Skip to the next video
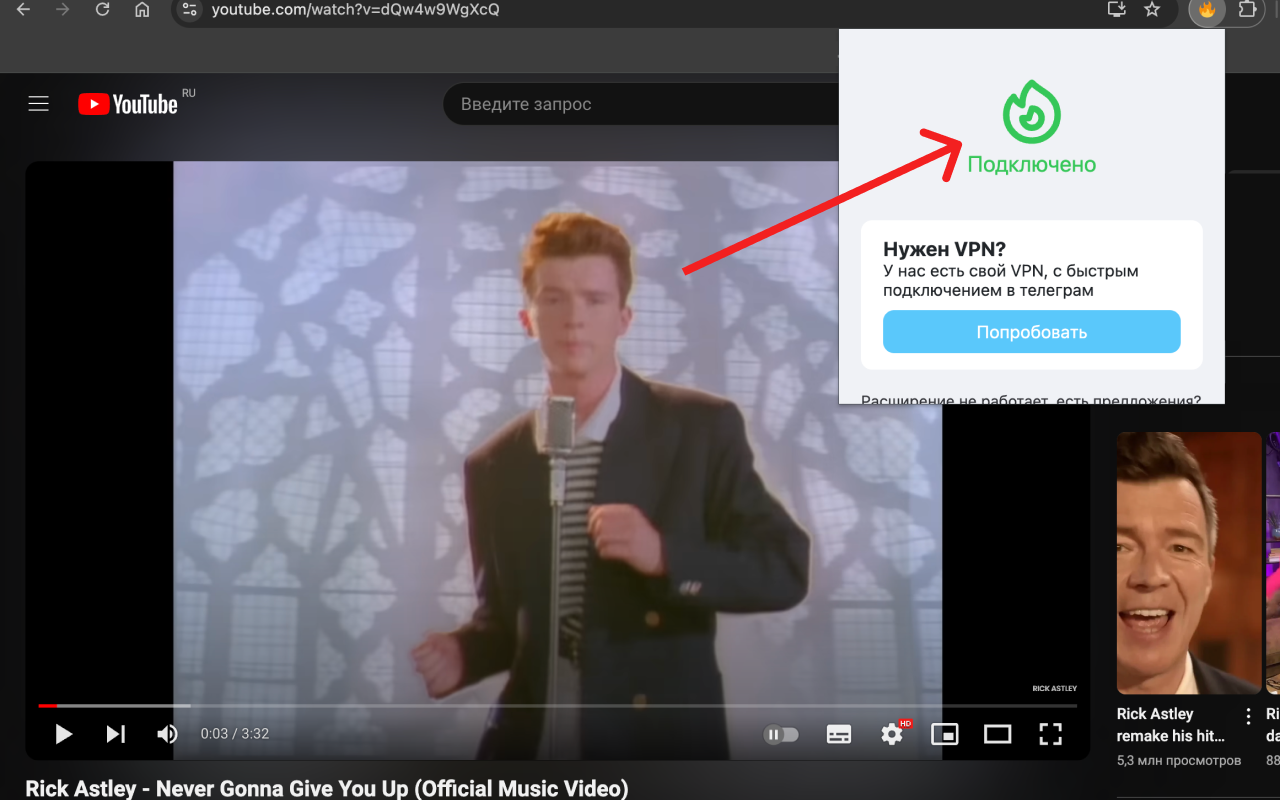 point(115,733)
